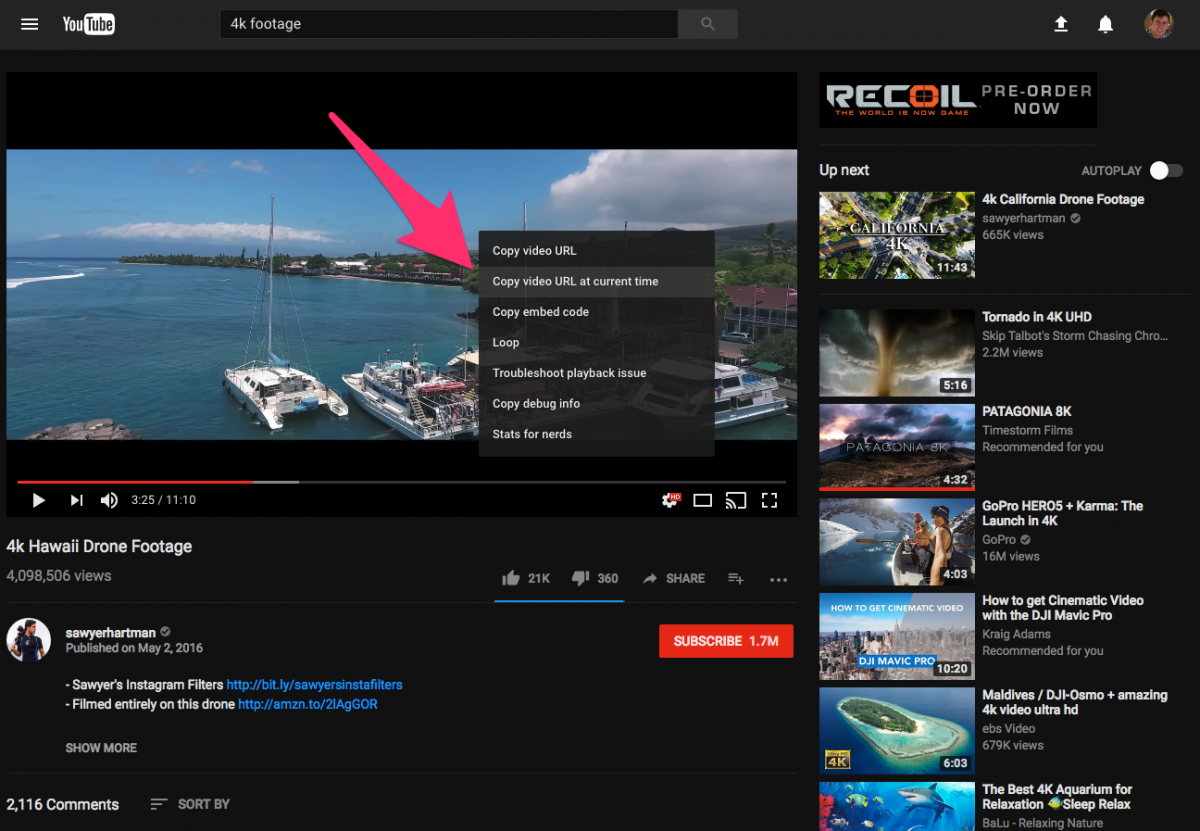This screenshot has width=1200, height=831.
Task: Open the SORT BY comments dropdown
Action: (189, 804)
